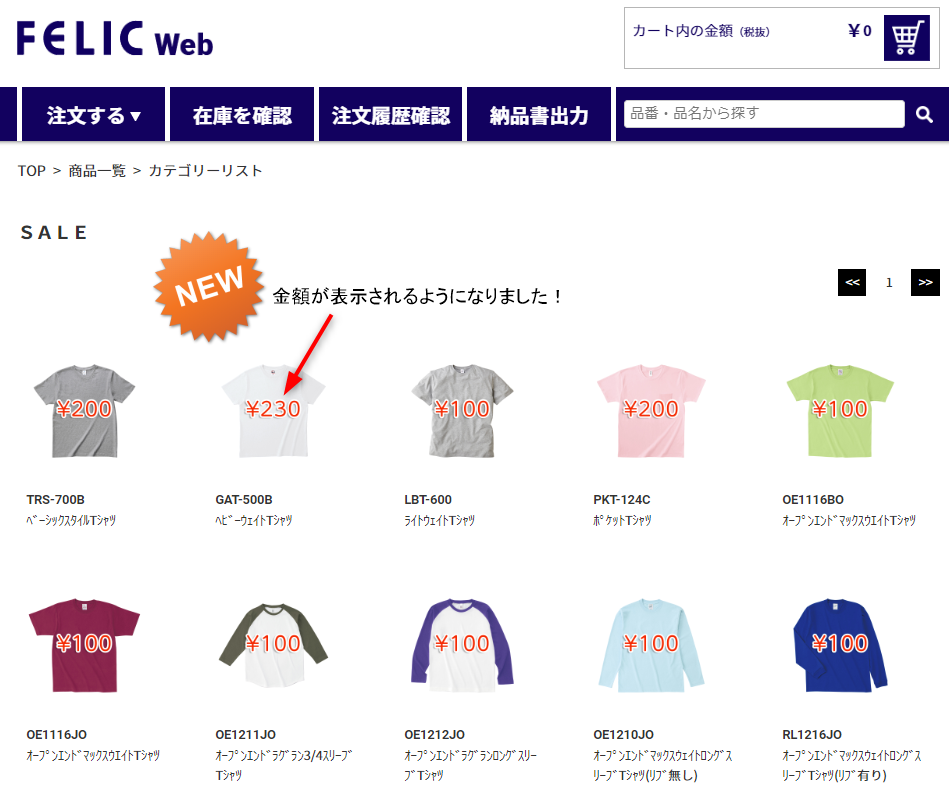Open the shopping cart icon
Image resolution: width=949 pixels, height=793 pixels.
tap(906, 38)
